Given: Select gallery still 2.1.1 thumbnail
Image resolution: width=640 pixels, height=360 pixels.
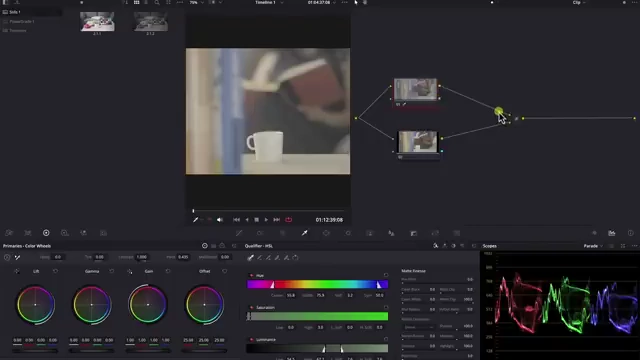Looking at the screenshot, I should pyautogui.click(x=97, y=22).
